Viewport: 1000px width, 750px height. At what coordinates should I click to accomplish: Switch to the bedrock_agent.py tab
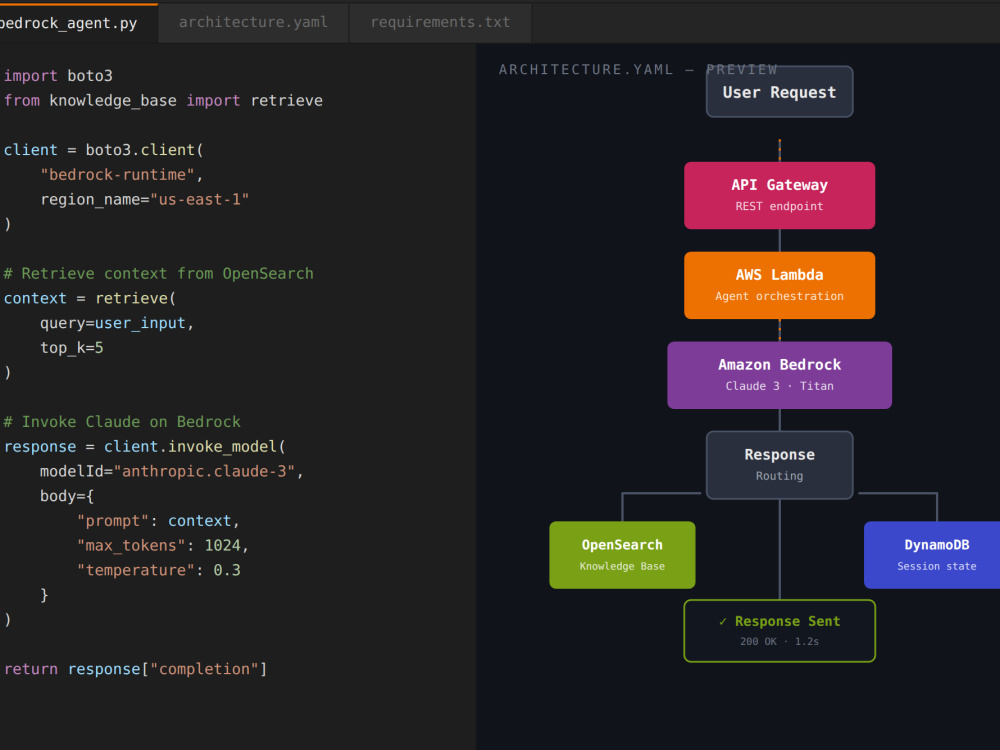coord(78,23)
